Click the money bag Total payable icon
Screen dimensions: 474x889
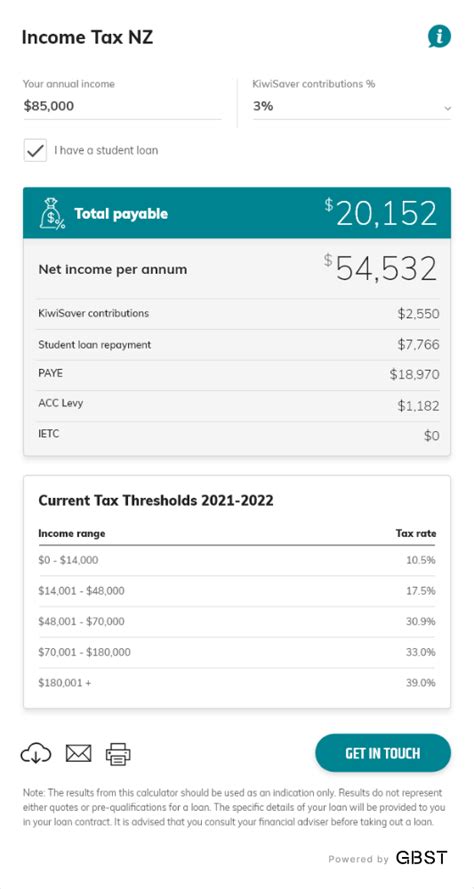[52, 213]
